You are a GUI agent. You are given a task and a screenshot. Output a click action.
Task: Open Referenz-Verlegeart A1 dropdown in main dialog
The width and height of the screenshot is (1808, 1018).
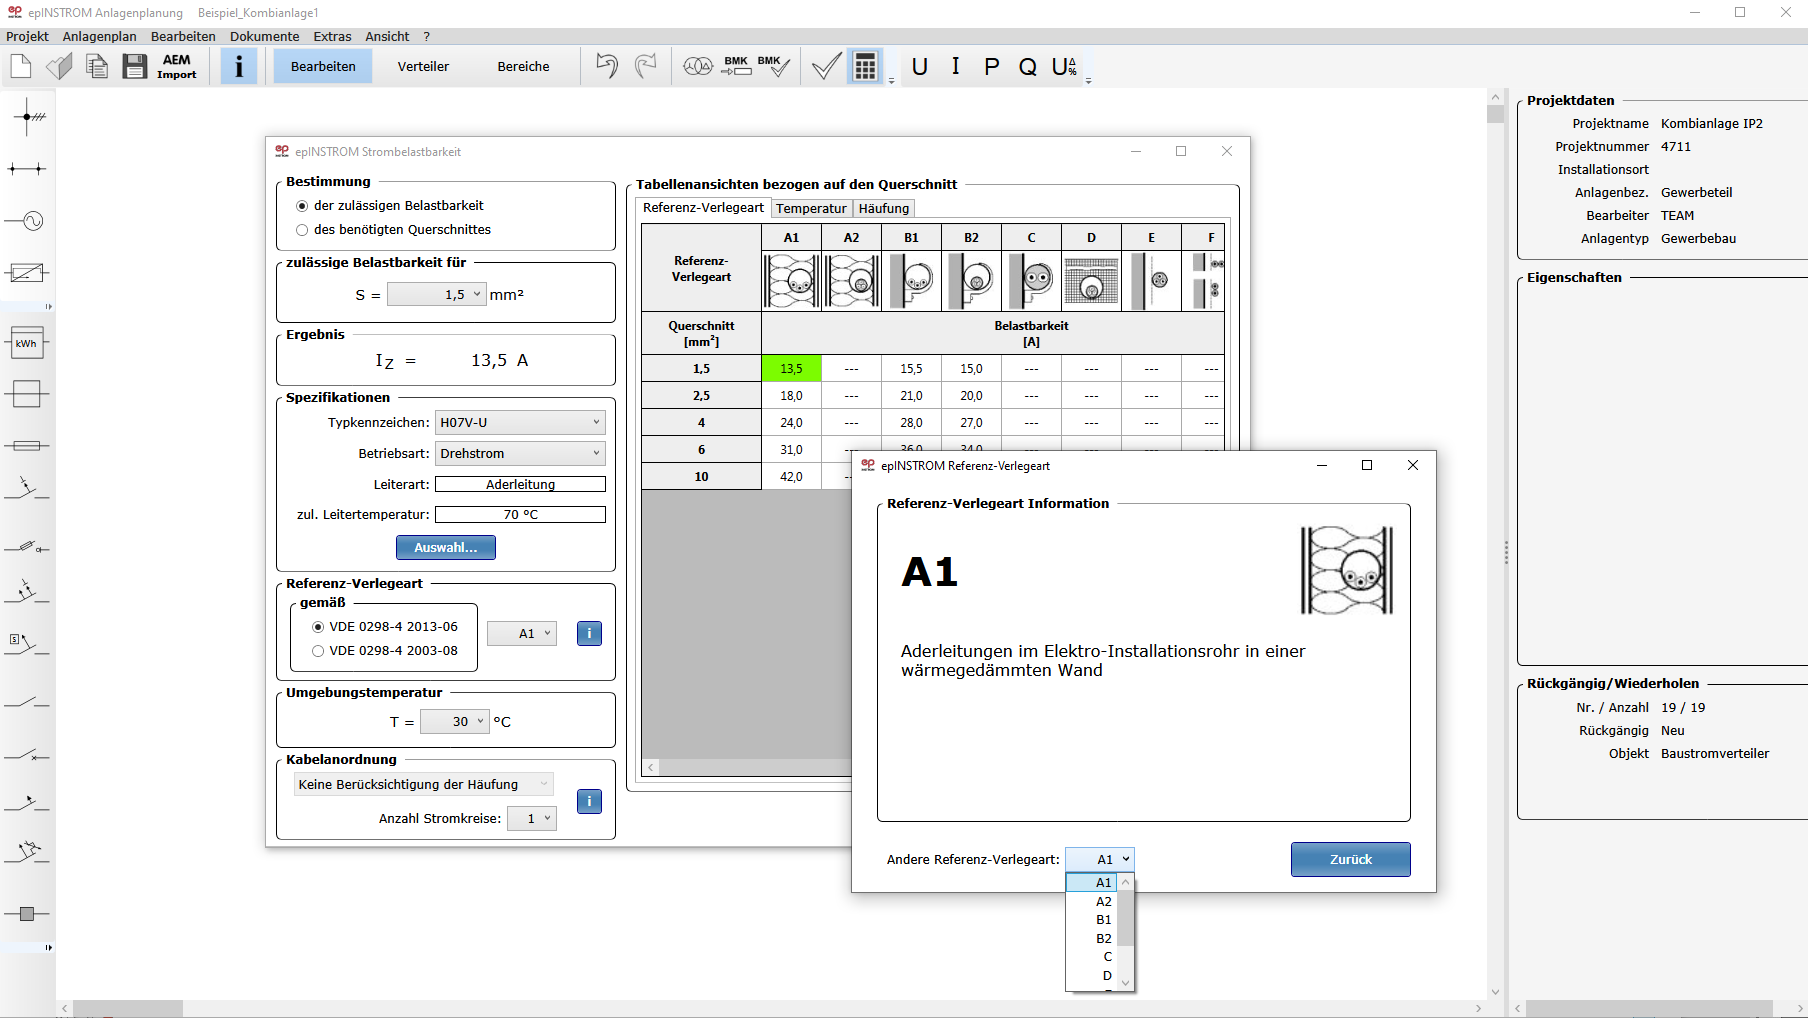522,634
